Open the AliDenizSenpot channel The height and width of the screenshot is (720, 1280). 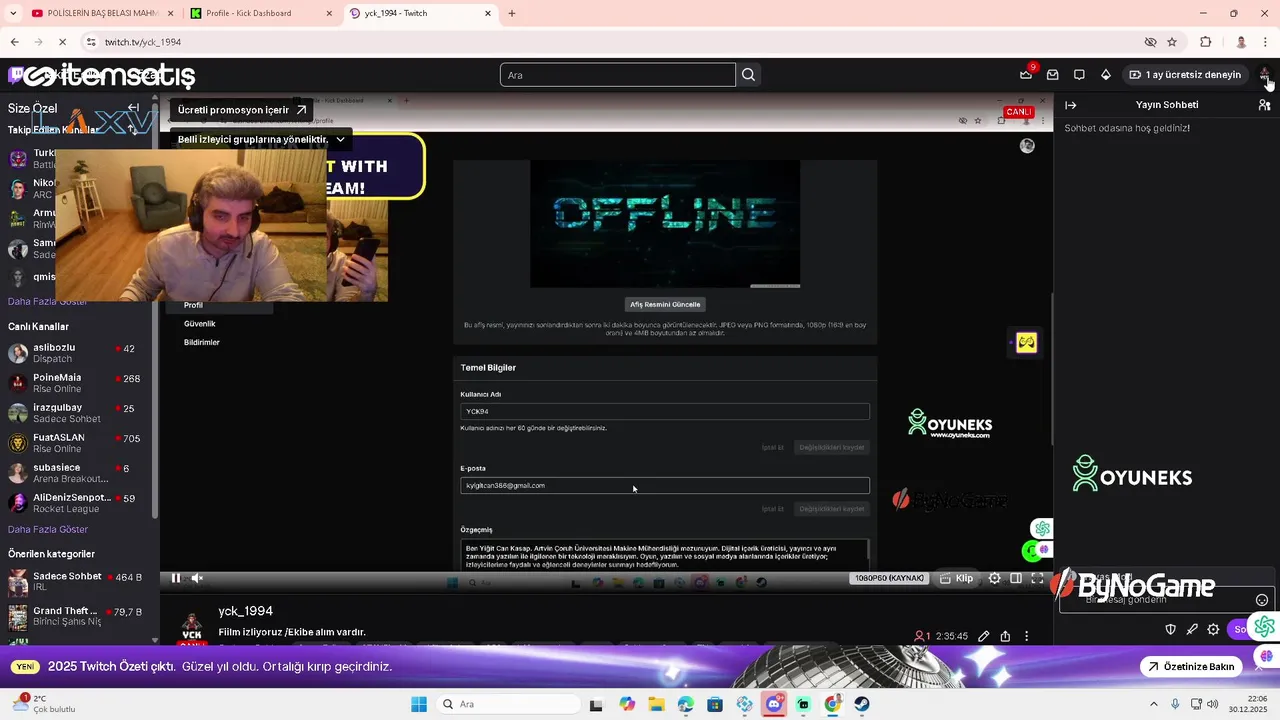click(78, 503)
